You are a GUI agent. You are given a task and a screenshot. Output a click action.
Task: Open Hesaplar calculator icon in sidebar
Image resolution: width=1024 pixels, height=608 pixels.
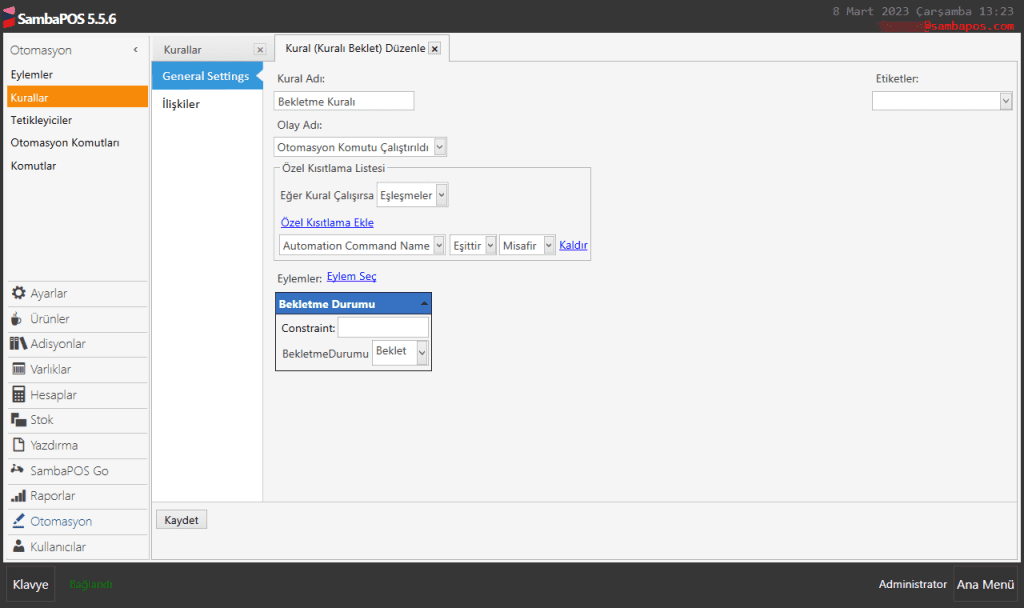[18, 395]
